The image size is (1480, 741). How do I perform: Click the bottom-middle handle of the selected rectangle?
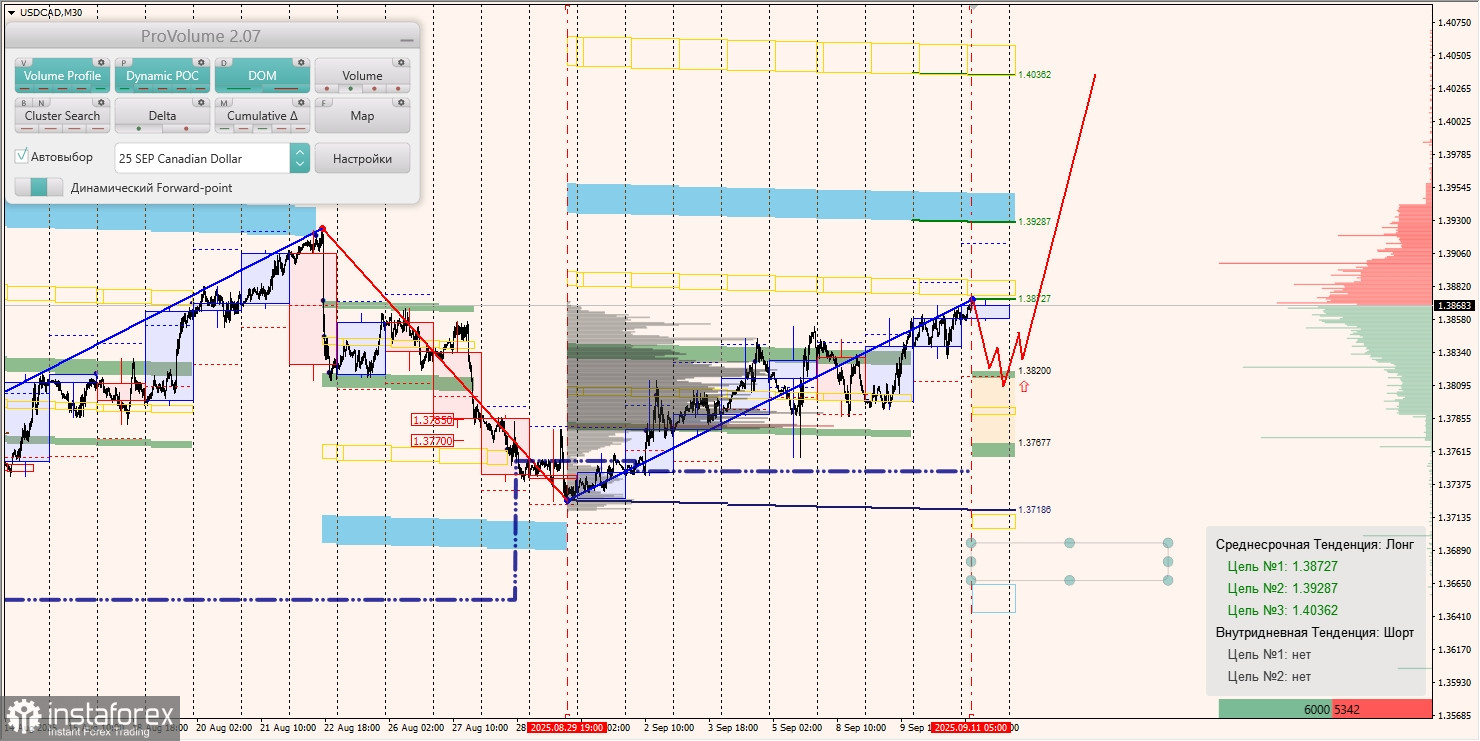1069,580
